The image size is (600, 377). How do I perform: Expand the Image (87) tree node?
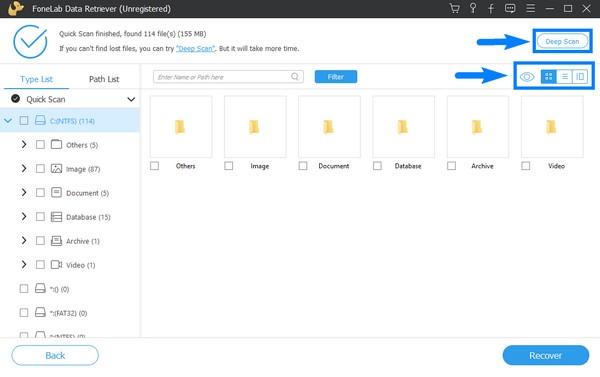coord(24,169)
